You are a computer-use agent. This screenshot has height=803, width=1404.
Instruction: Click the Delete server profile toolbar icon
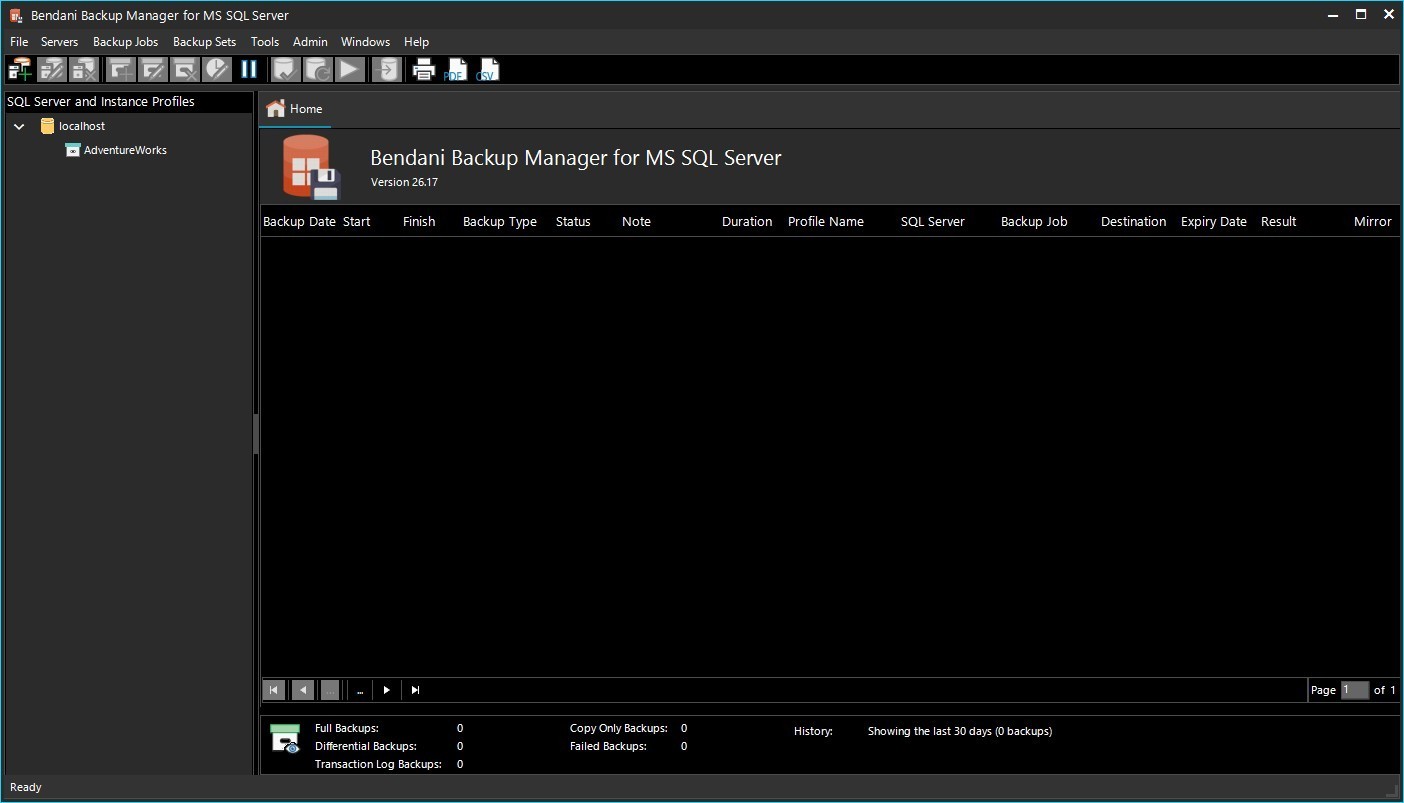(x=83, y=69)
